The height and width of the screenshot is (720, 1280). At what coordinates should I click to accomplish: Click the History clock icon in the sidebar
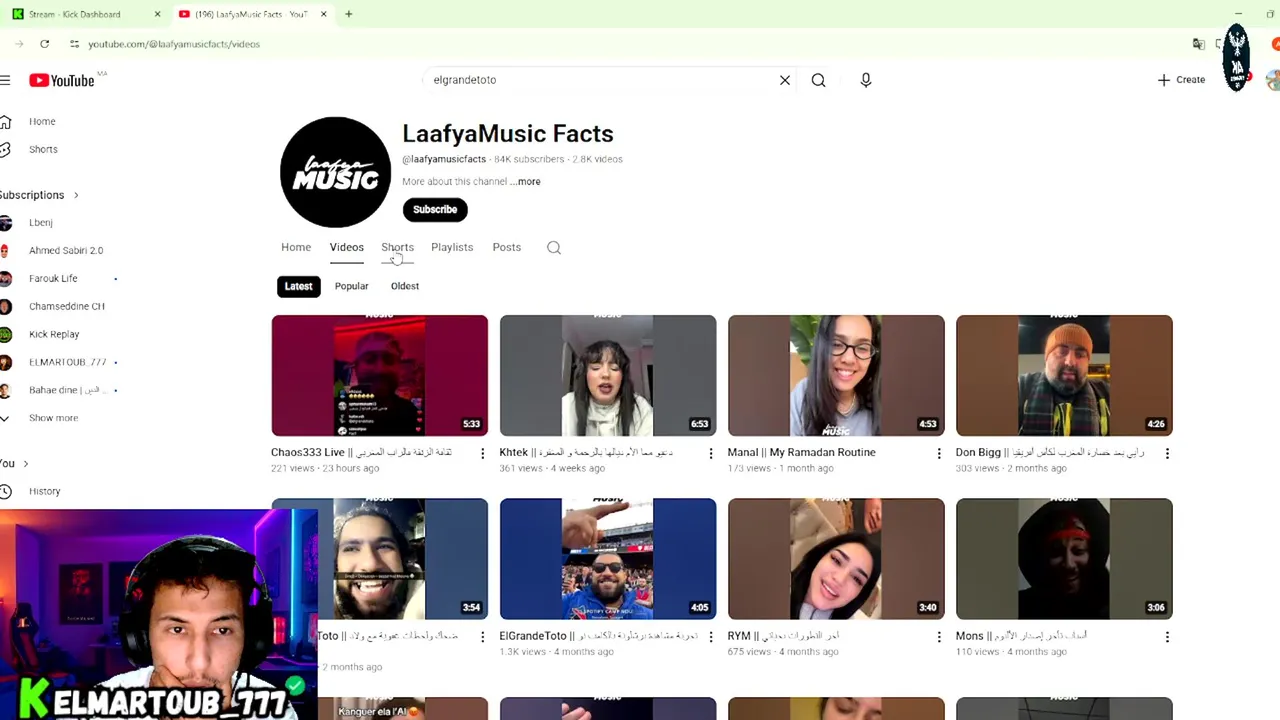6,491
